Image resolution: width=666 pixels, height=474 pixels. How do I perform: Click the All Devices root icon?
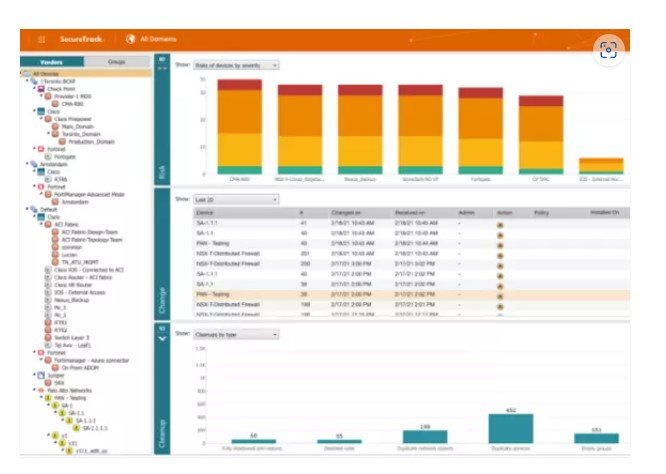(27, 74)
